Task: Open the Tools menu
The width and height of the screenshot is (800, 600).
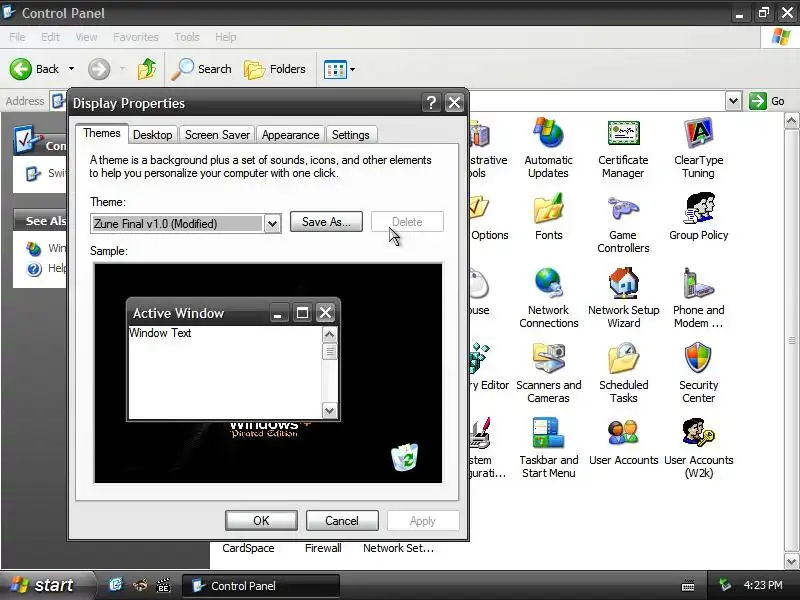Action: coord(187,37)
